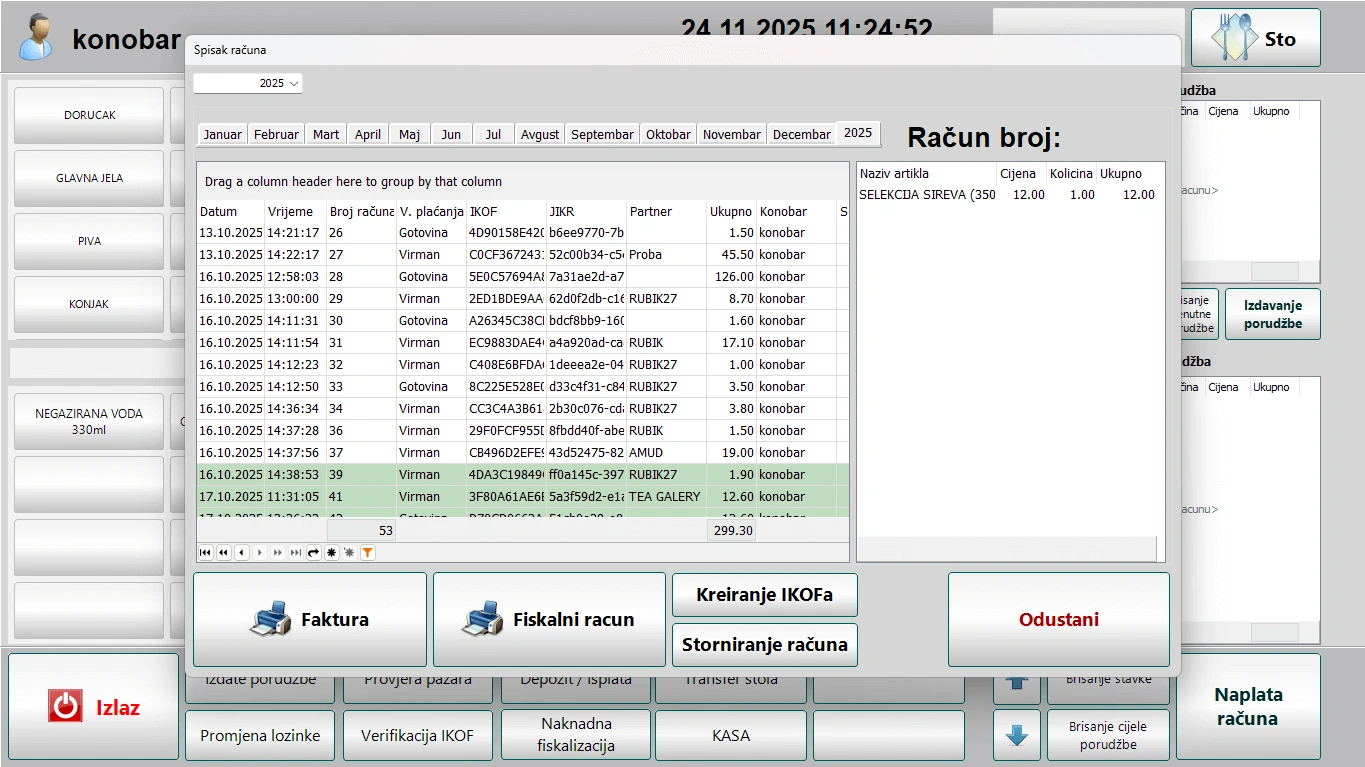Open the orange filter funnel icon
Image resolution: width=1365 pixels, height=767 pixels.
pyautogui.click(x=367, y=552)
